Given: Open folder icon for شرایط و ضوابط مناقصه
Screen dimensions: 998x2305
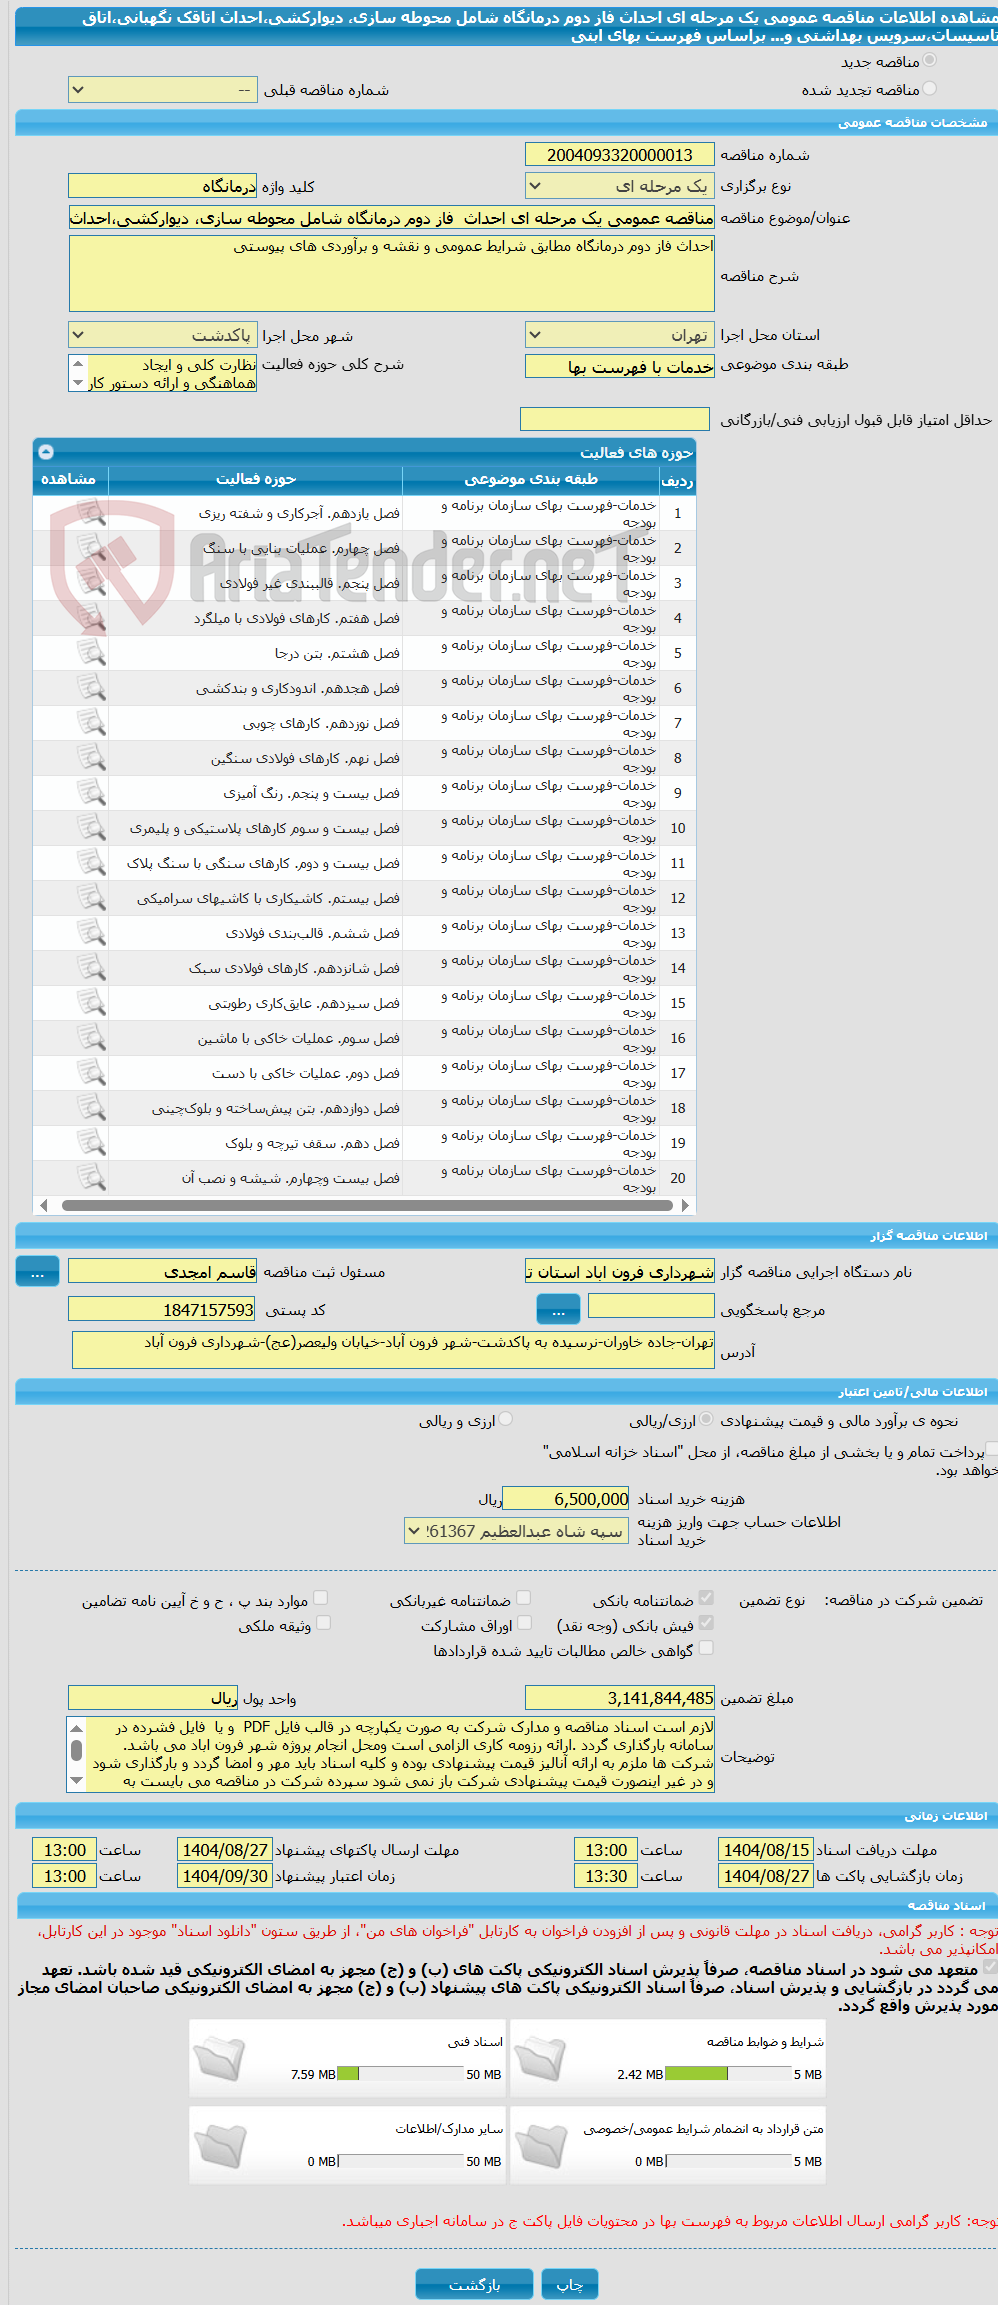Looking at the screenshot, I should pyautogui.click(x=541, y=2058).
